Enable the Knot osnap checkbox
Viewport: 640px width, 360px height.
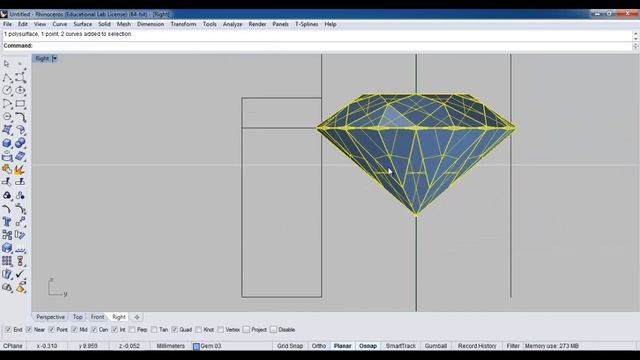click(198, 329)
